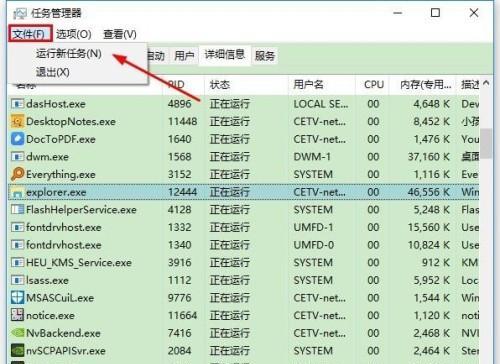The width and height of the screenshot is (500, 364).
Task: Click the dwm.exe process icon
Action: click(x=17, y=157)
